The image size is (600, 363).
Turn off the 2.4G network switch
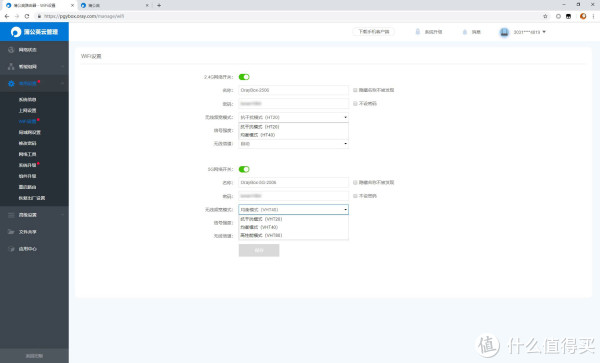pyautogui.click(x=244, y=77)
